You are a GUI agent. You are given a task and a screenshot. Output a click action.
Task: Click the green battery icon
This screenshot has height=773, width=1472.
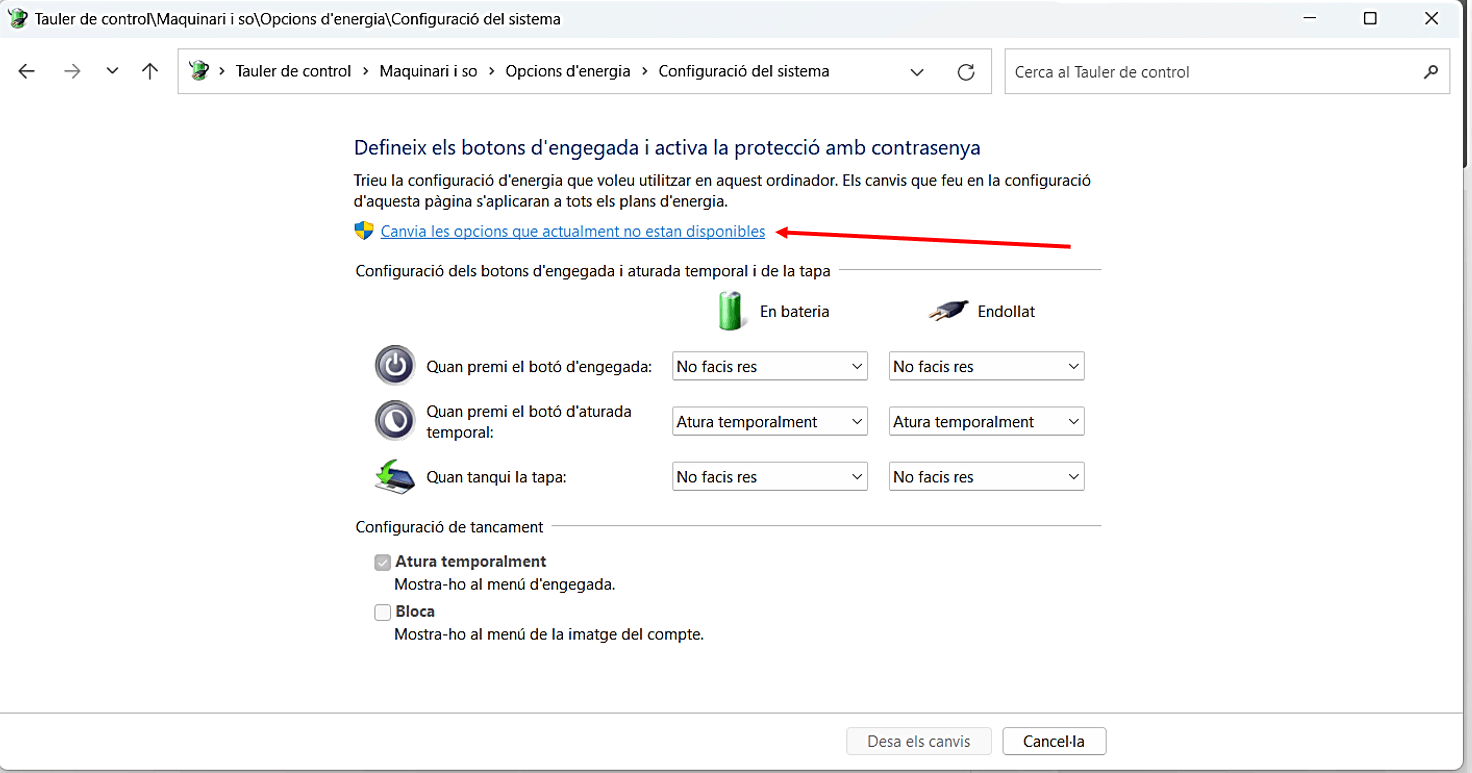[732, 311]
